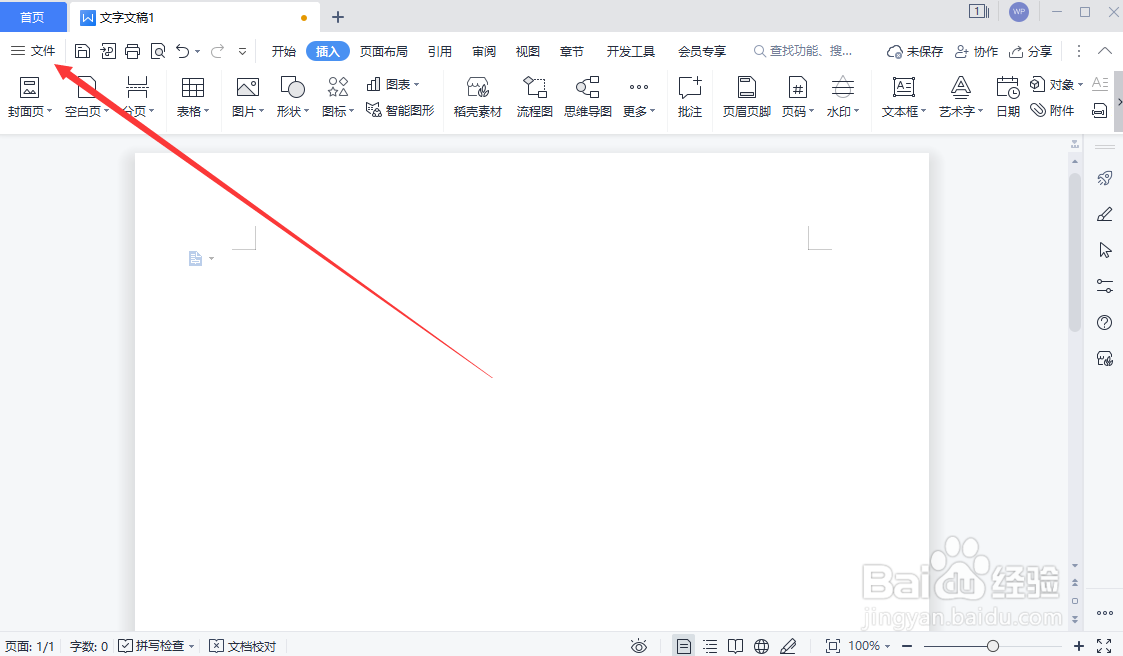Switch to the 页面布局 ribbon tab

(x=383, y=50)
